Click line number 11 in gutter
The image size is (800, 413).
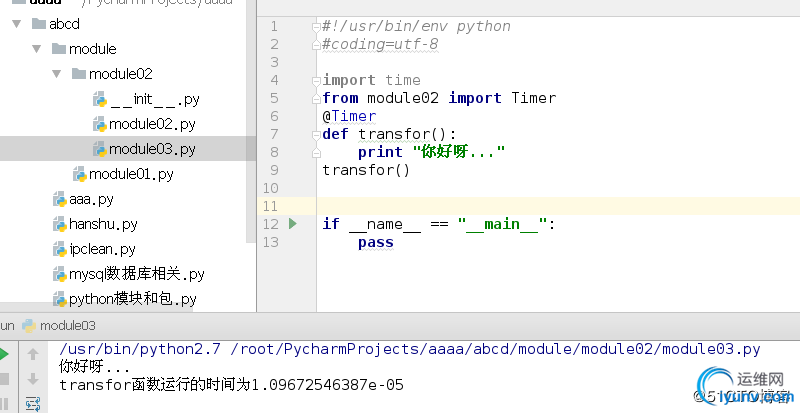pos(270,206)
